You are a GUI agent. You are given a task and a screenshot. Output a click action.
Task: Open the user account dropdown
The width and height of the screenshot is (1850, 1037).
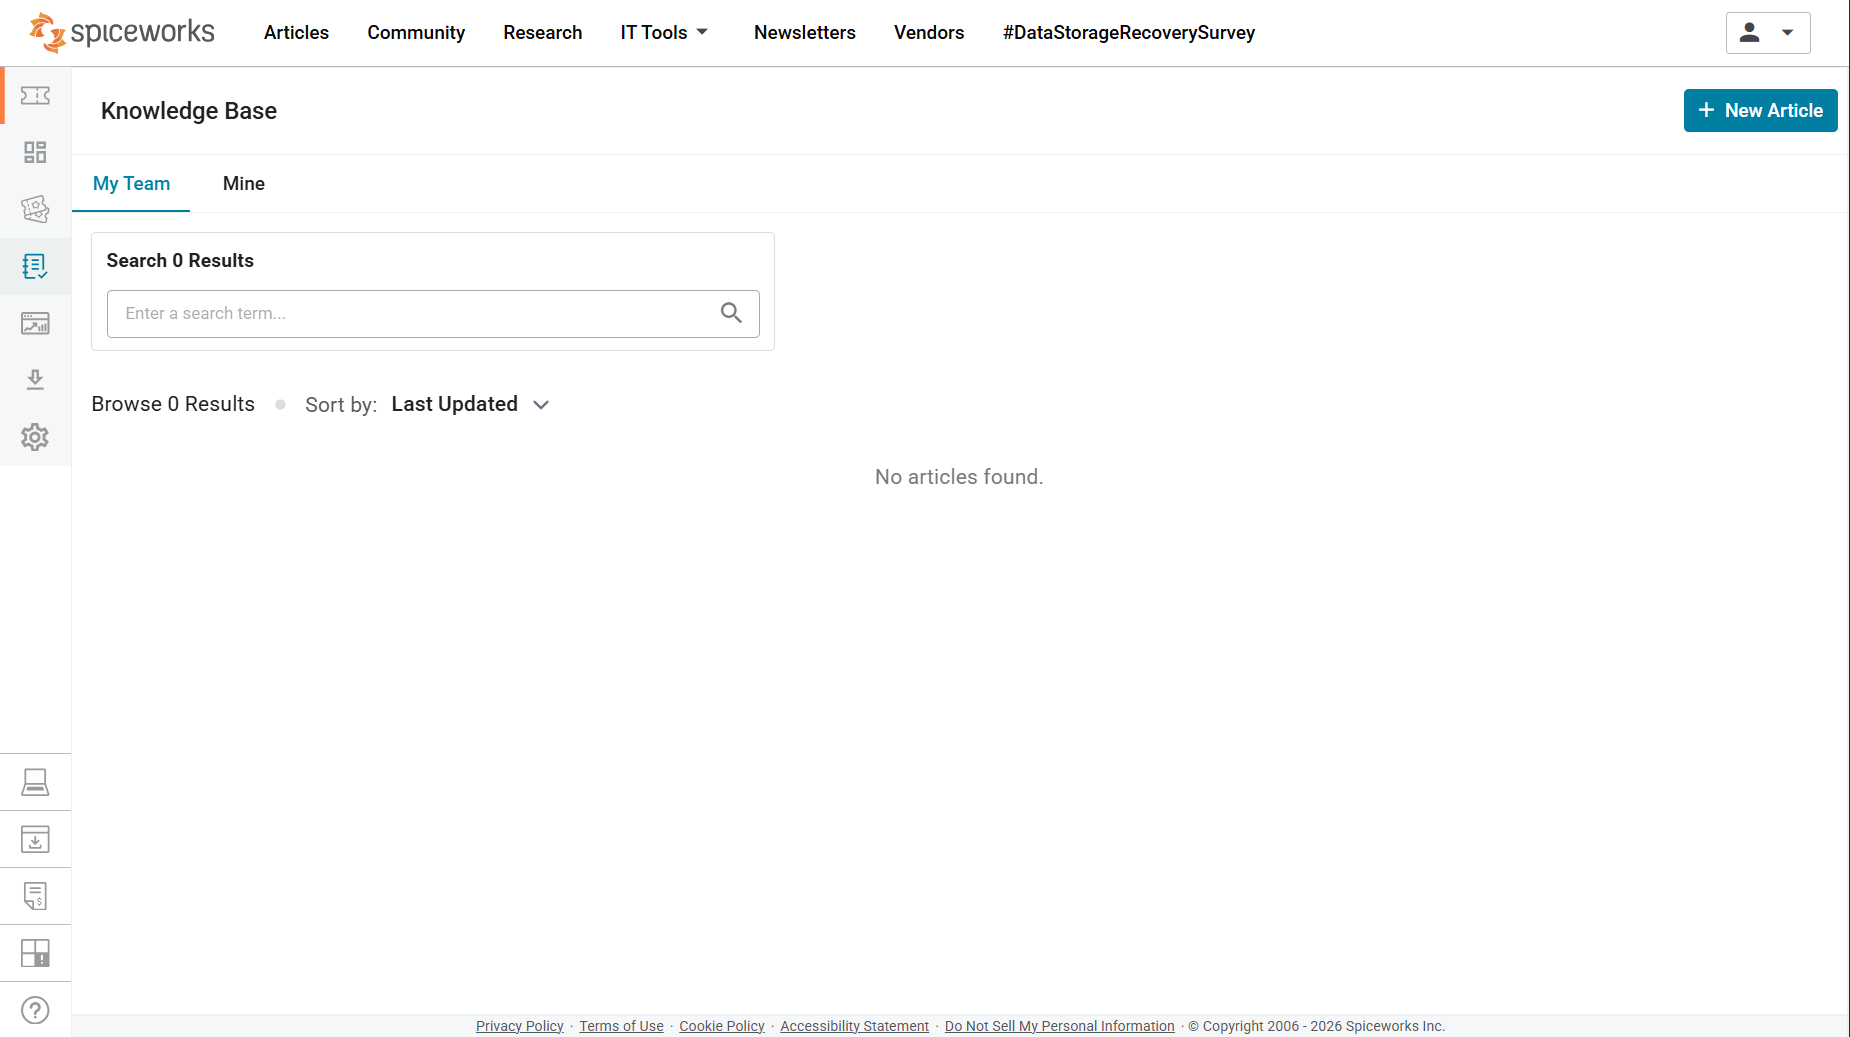[1767, 33]
